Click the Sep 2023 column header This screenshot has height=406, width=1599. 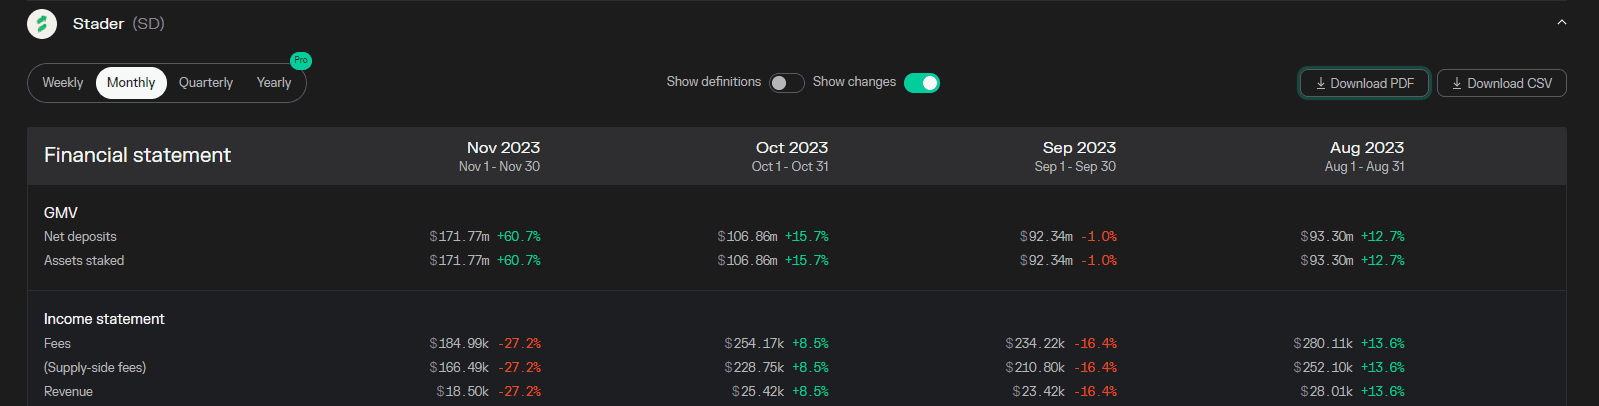tap(1079, 148)
